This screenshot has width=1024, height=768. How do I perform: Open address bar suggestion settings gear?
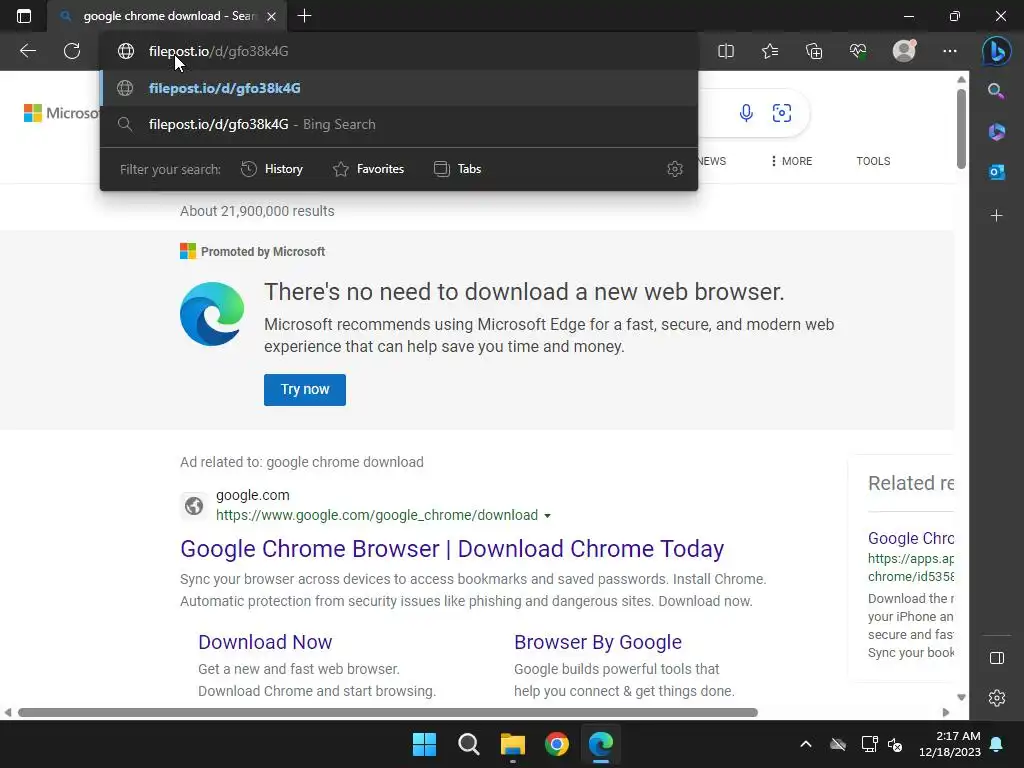click(x=675, y=169)
